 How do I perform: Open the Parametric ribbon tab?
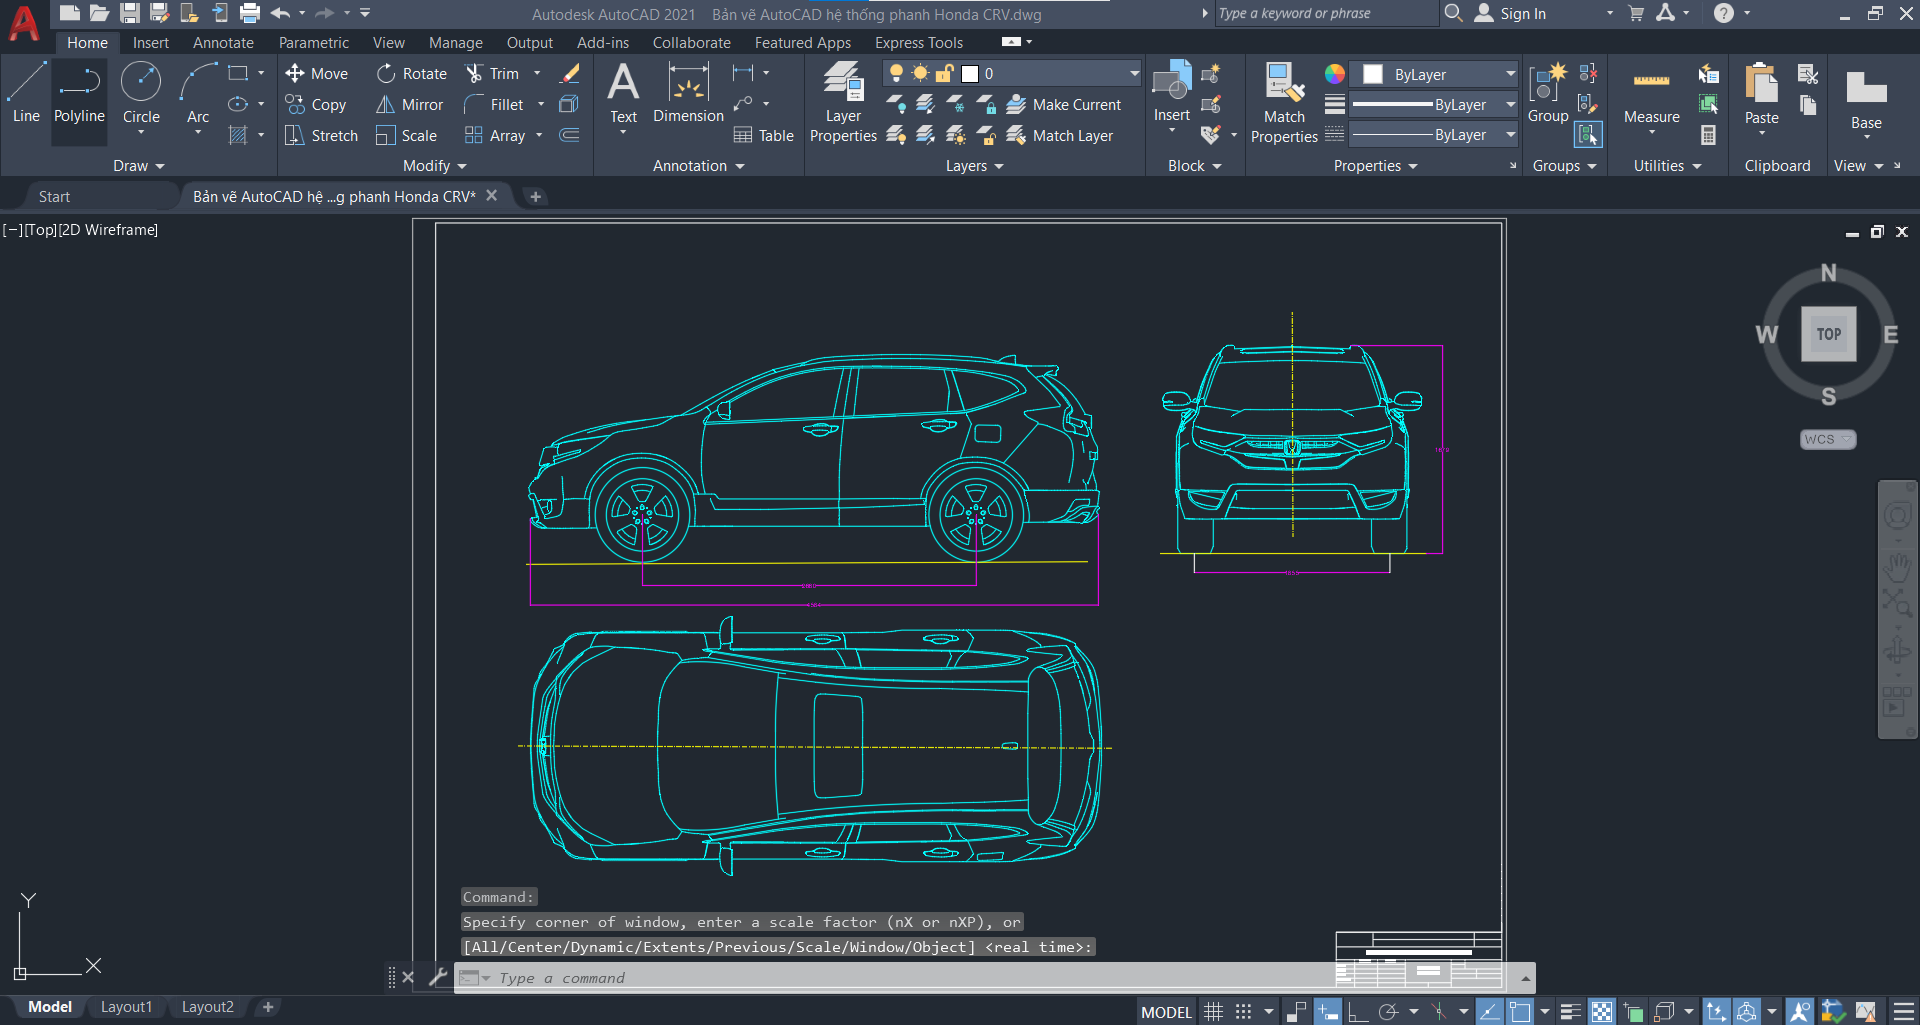313,43
